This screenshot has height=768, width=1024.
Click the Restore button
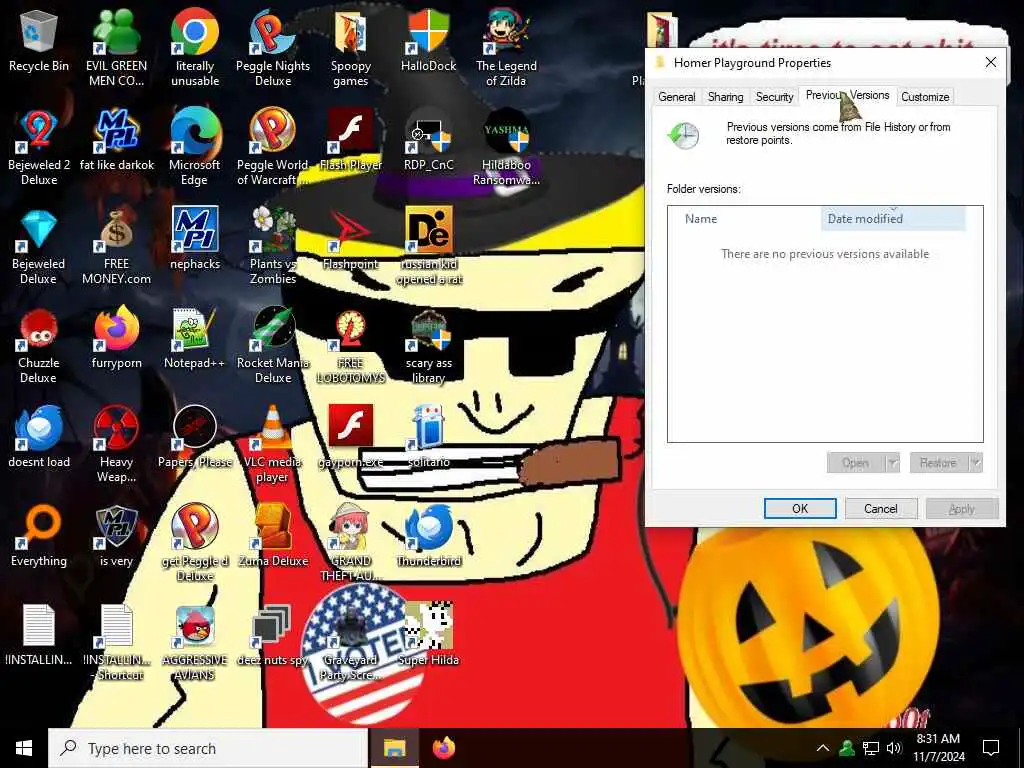click(938, 463)
